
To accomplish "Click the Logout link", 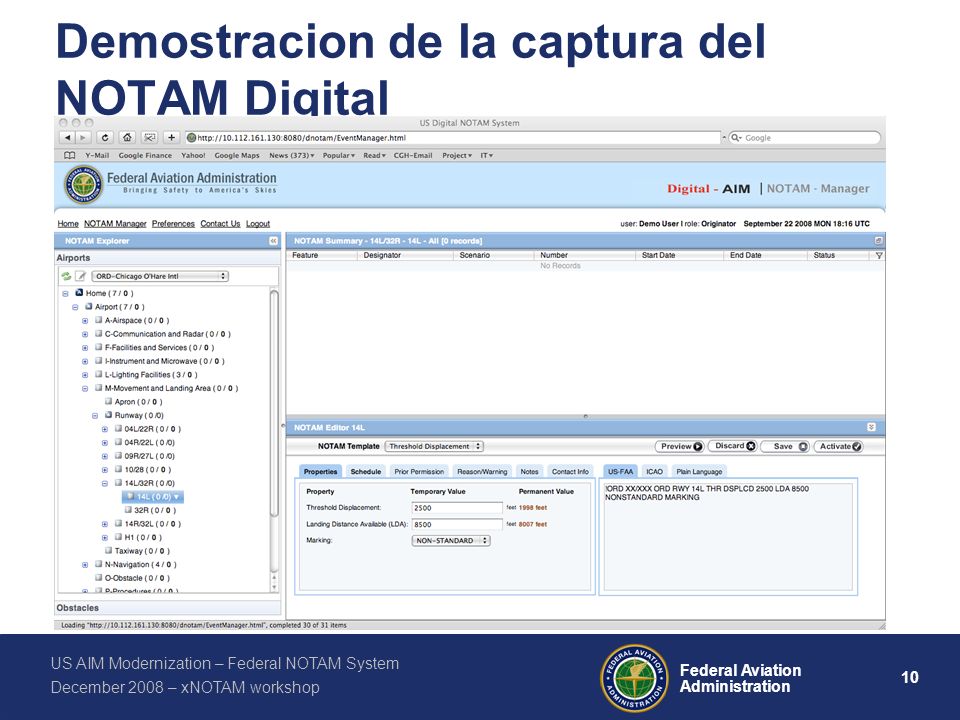I will click(258, 224).
